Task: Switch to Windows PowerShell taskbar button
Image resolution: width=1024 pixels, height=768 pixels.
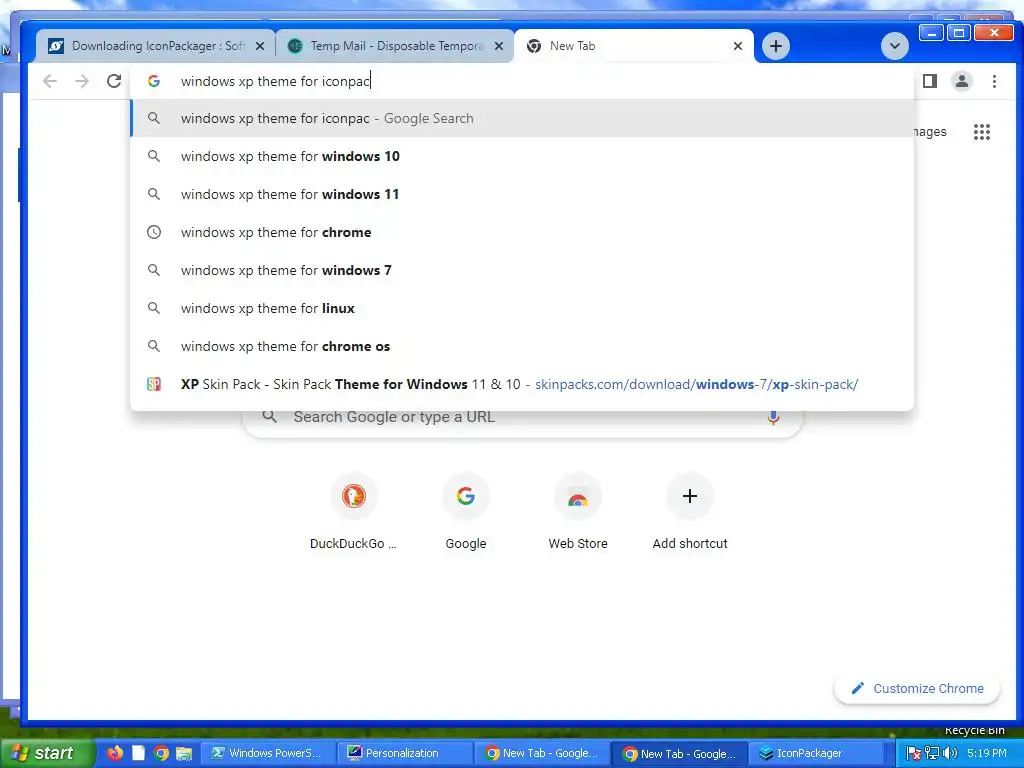Action: coord(266,753)
